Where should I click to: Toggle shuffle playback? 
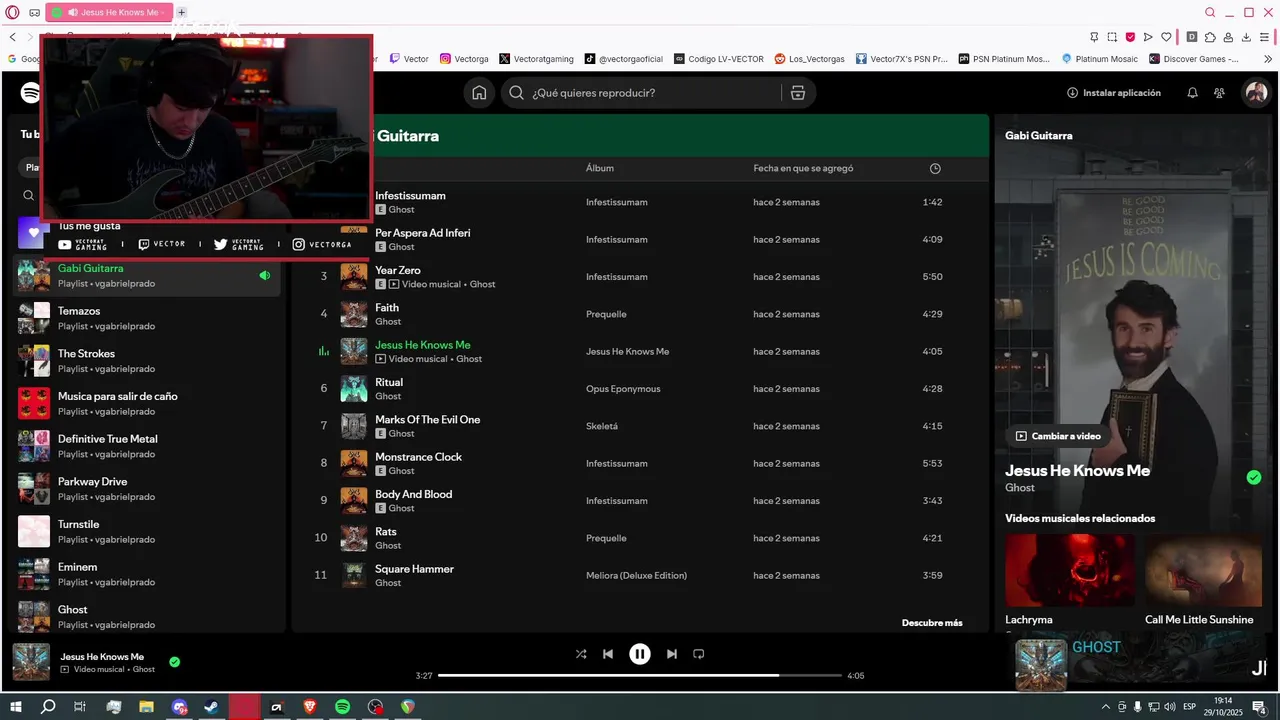[581, 654]
